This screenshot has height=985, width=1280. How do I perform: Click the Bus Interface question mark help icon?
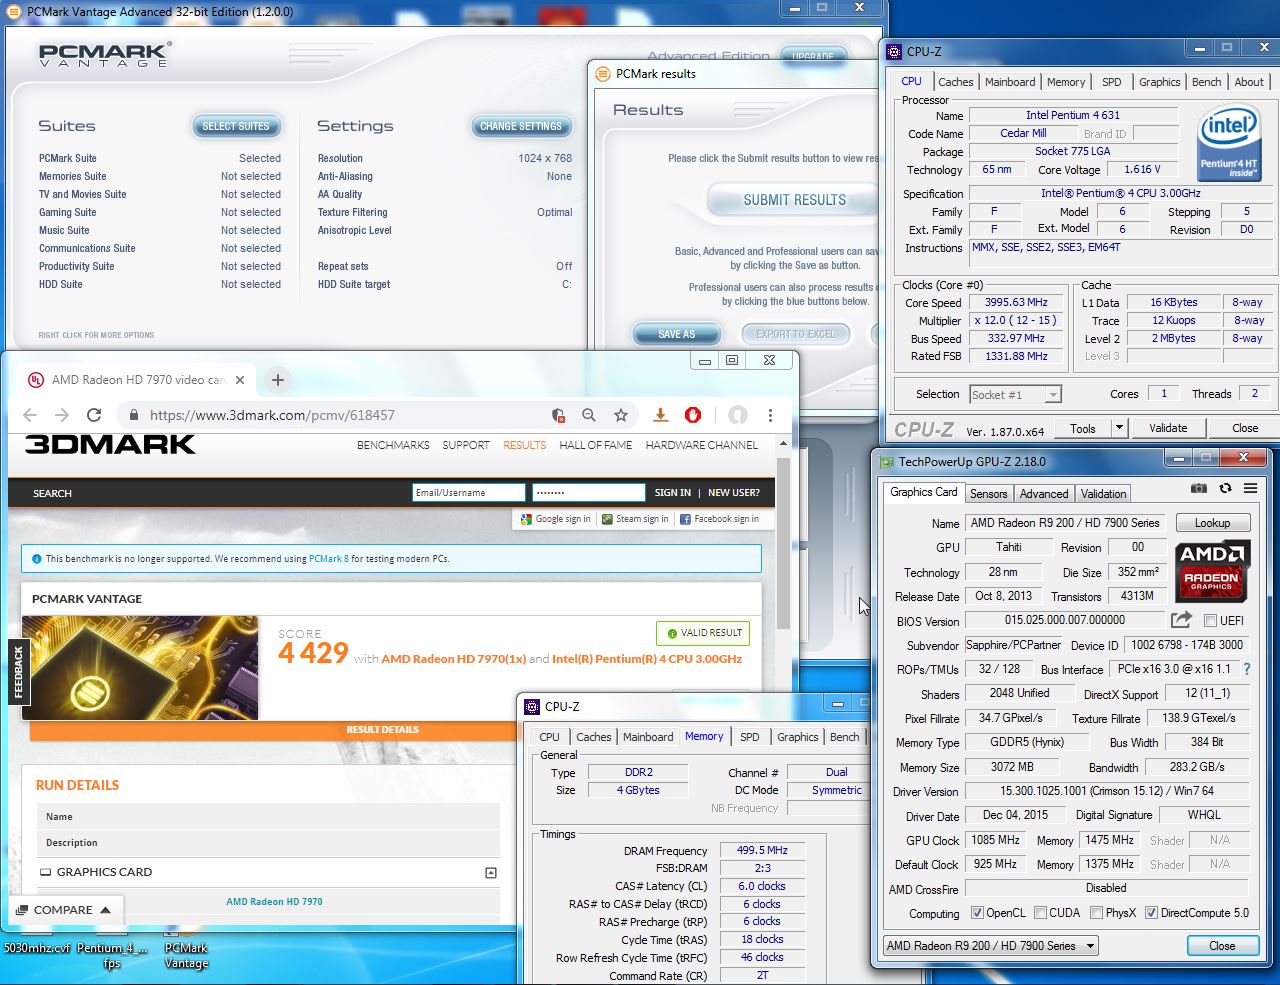click(1247, 669)
